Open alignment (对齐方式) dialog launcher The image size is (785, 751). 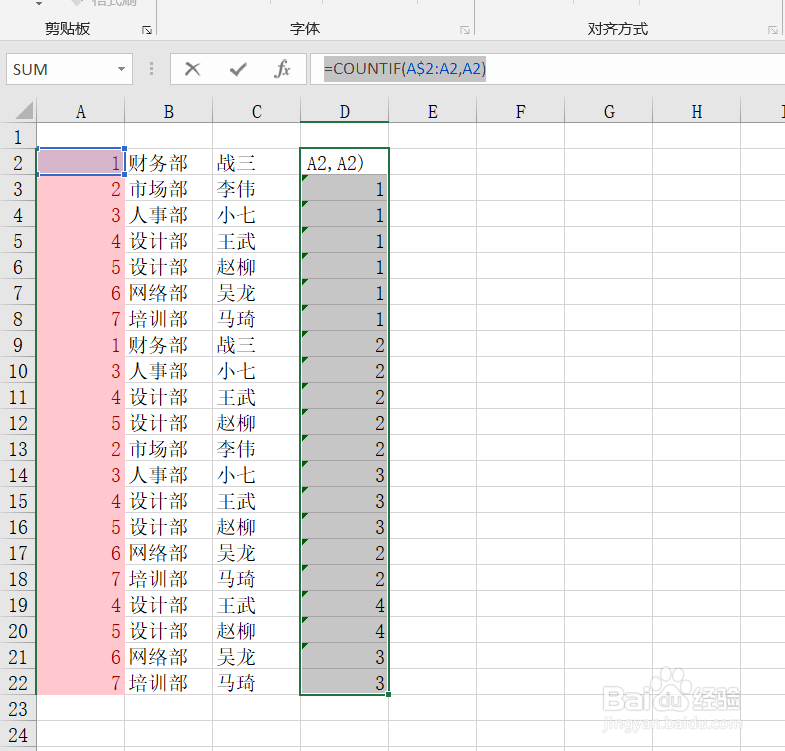pyautogui.click(x=773, y=30)
